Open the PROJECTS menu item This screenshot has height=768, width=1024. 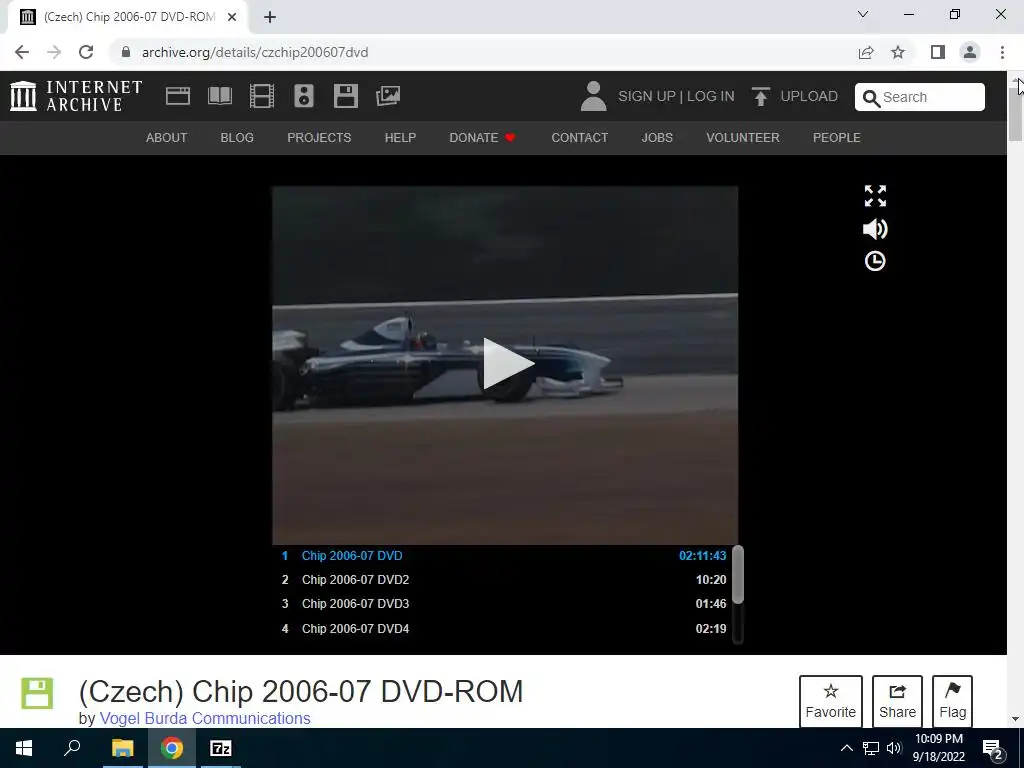319,138
